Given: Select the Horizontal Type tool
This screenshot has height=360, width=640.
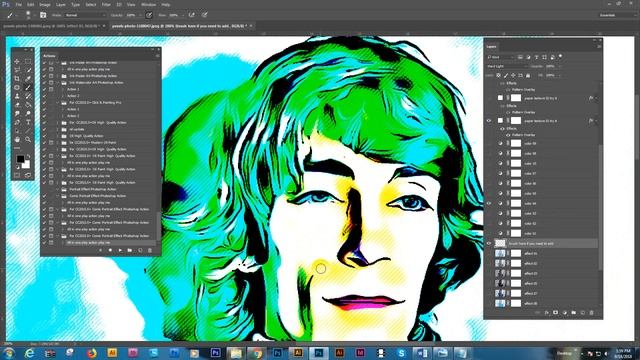Looking at the screenshot, I should tap(28, 122).
